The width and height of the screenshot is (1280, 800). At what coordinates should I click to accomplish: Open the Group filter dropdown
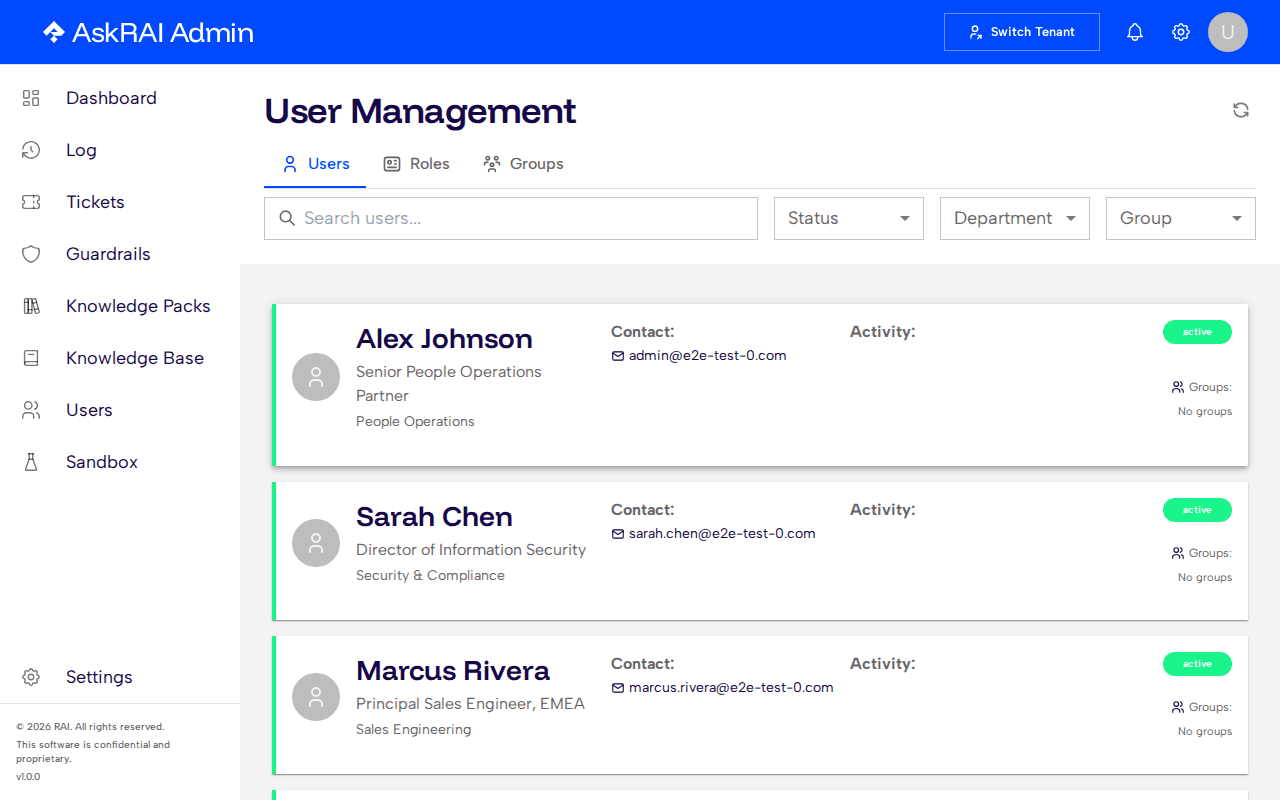(x=1181, y=218)
